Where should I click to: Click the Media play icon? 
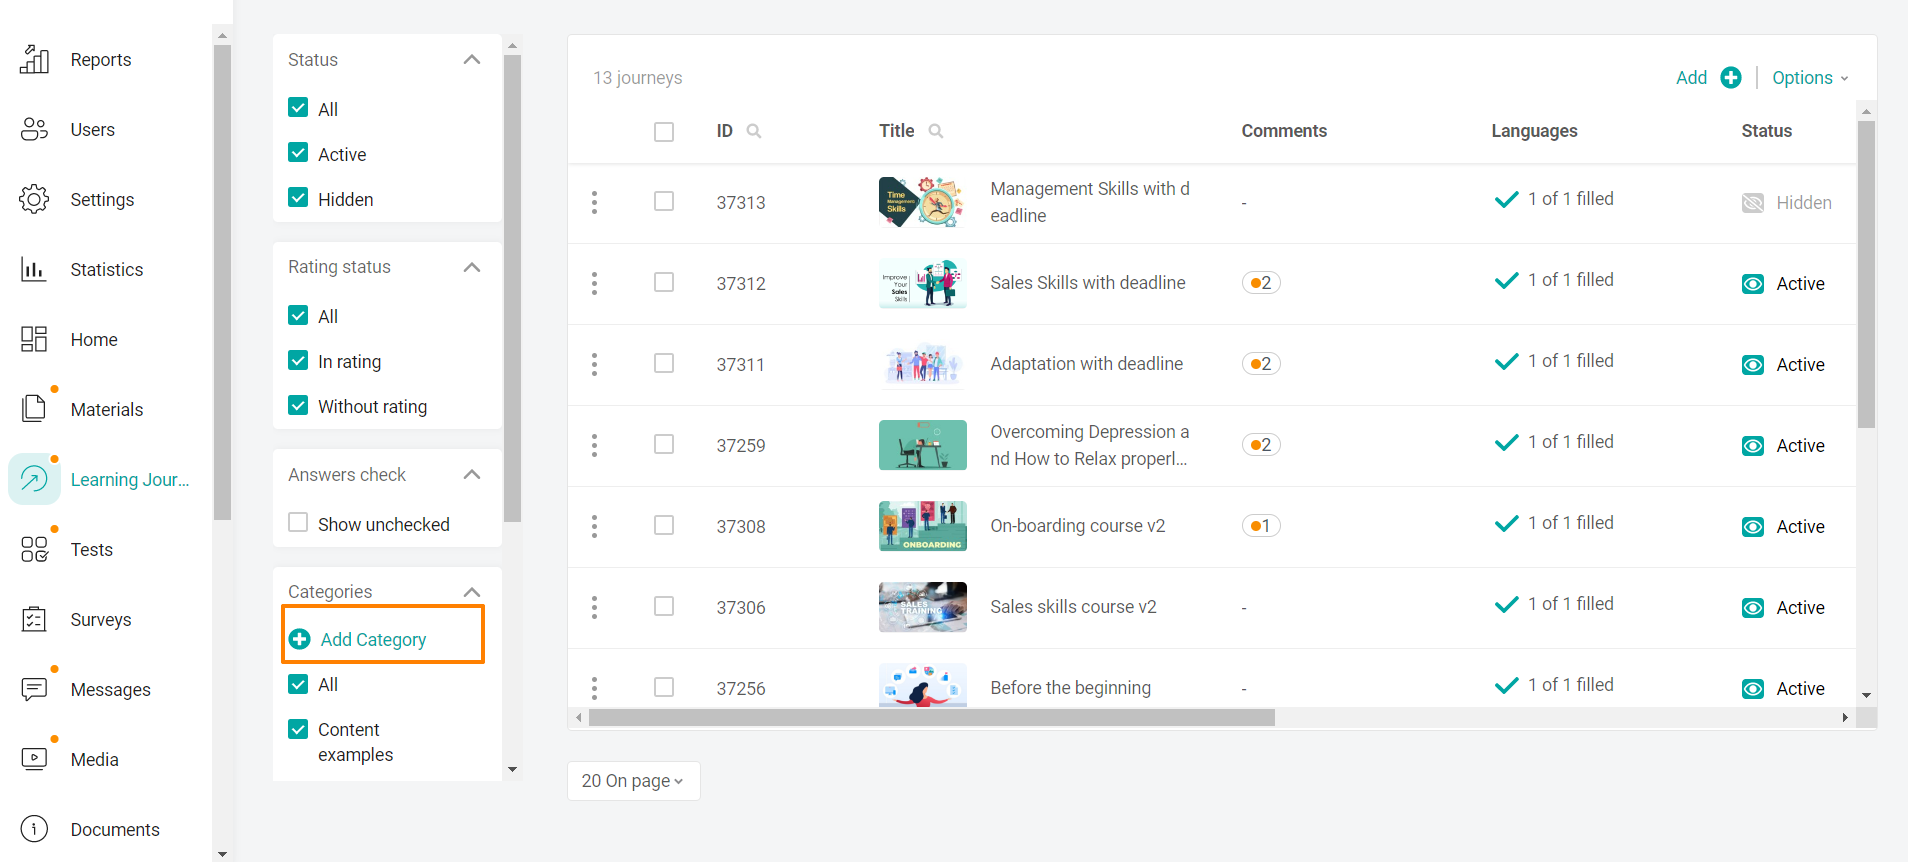point(34,759)
